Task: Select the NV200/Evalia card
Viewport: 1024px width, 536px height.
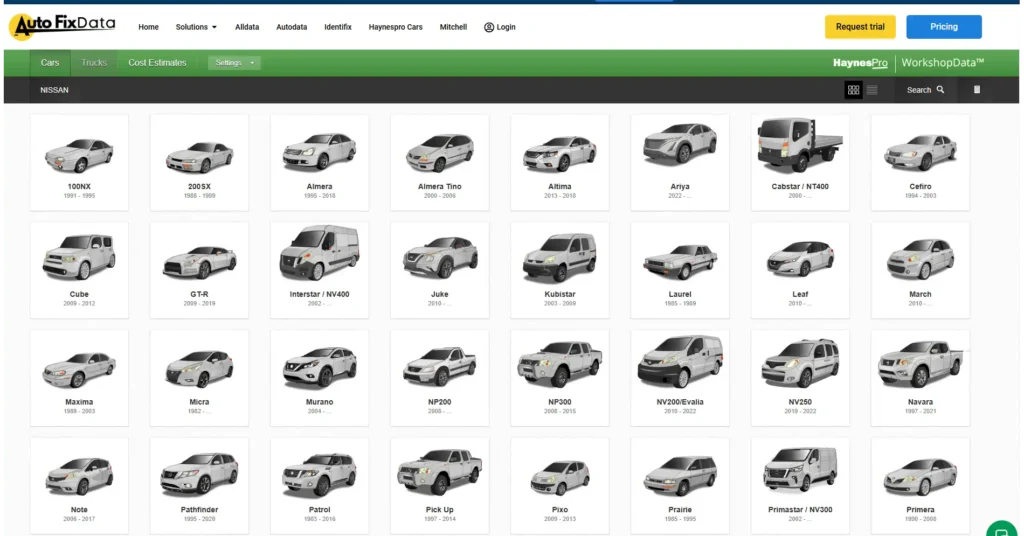Action: (x=680, y=378)
